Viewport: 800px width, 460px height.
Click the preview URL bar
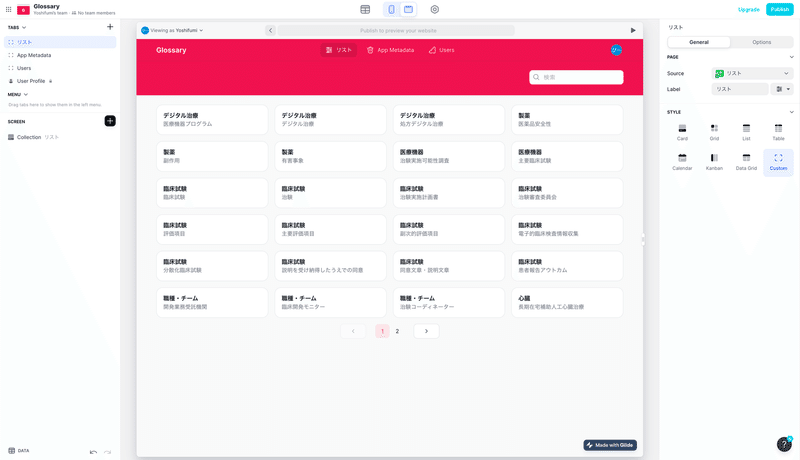396,31
